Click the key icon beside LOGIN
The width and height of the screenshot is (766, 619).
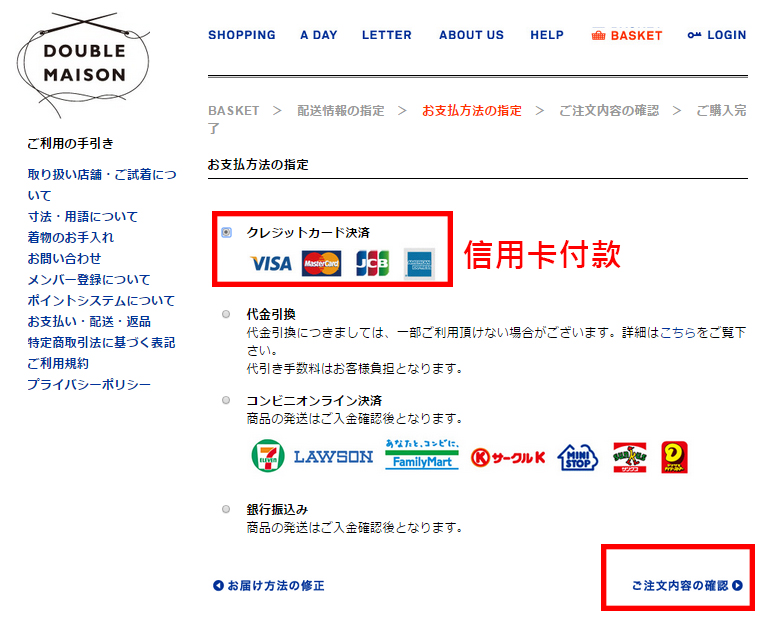[x=694, y=35]
